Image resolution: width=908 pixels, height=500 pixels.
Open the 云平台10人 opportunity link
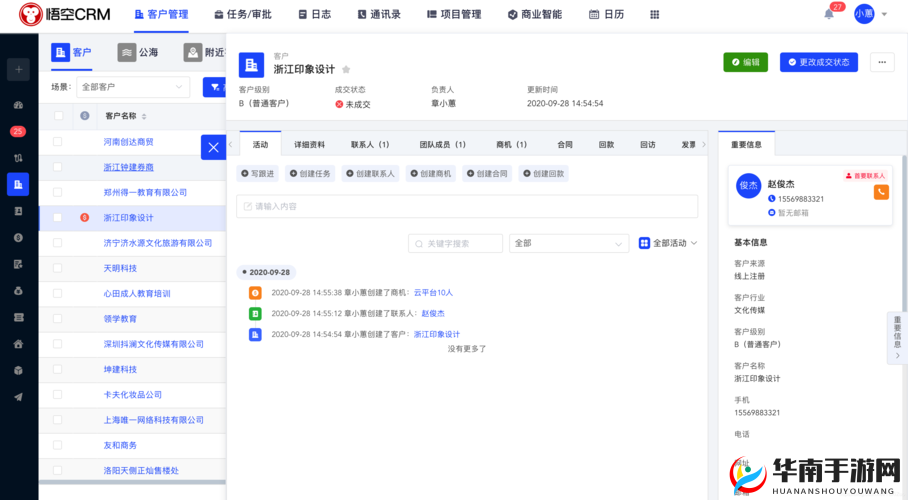pyautogui.click(x=433, y=293)
